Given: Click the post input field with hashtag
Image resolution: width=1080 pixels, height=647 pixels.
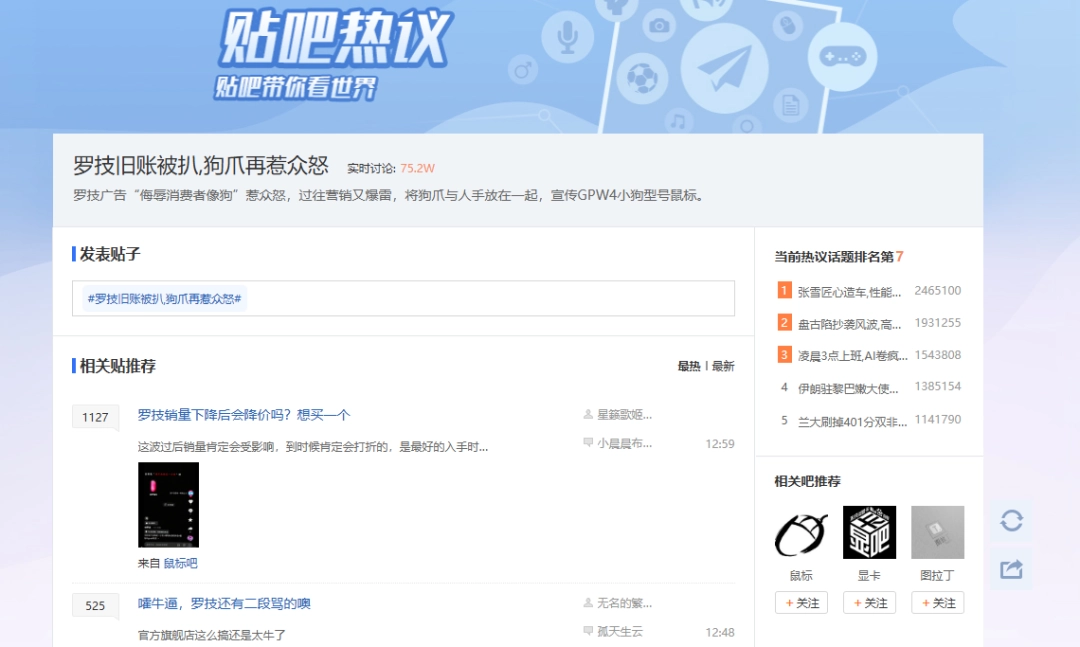Looking at the screenshot, I should tap(403, 298).
